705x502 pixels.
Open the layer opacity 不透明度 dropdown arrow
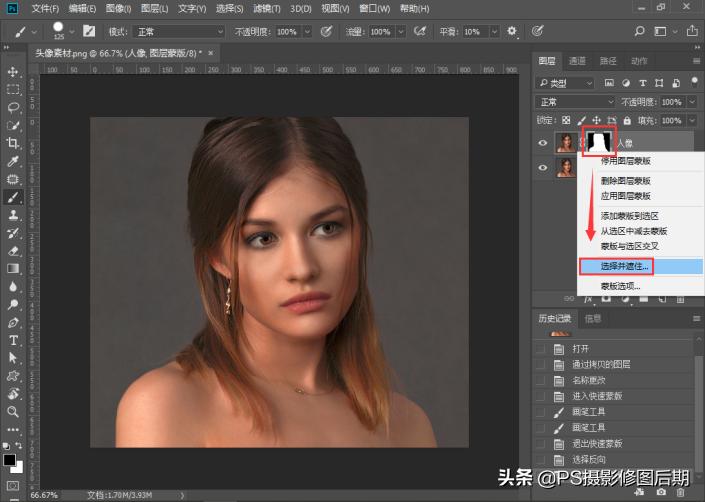[x=693, y=102]
